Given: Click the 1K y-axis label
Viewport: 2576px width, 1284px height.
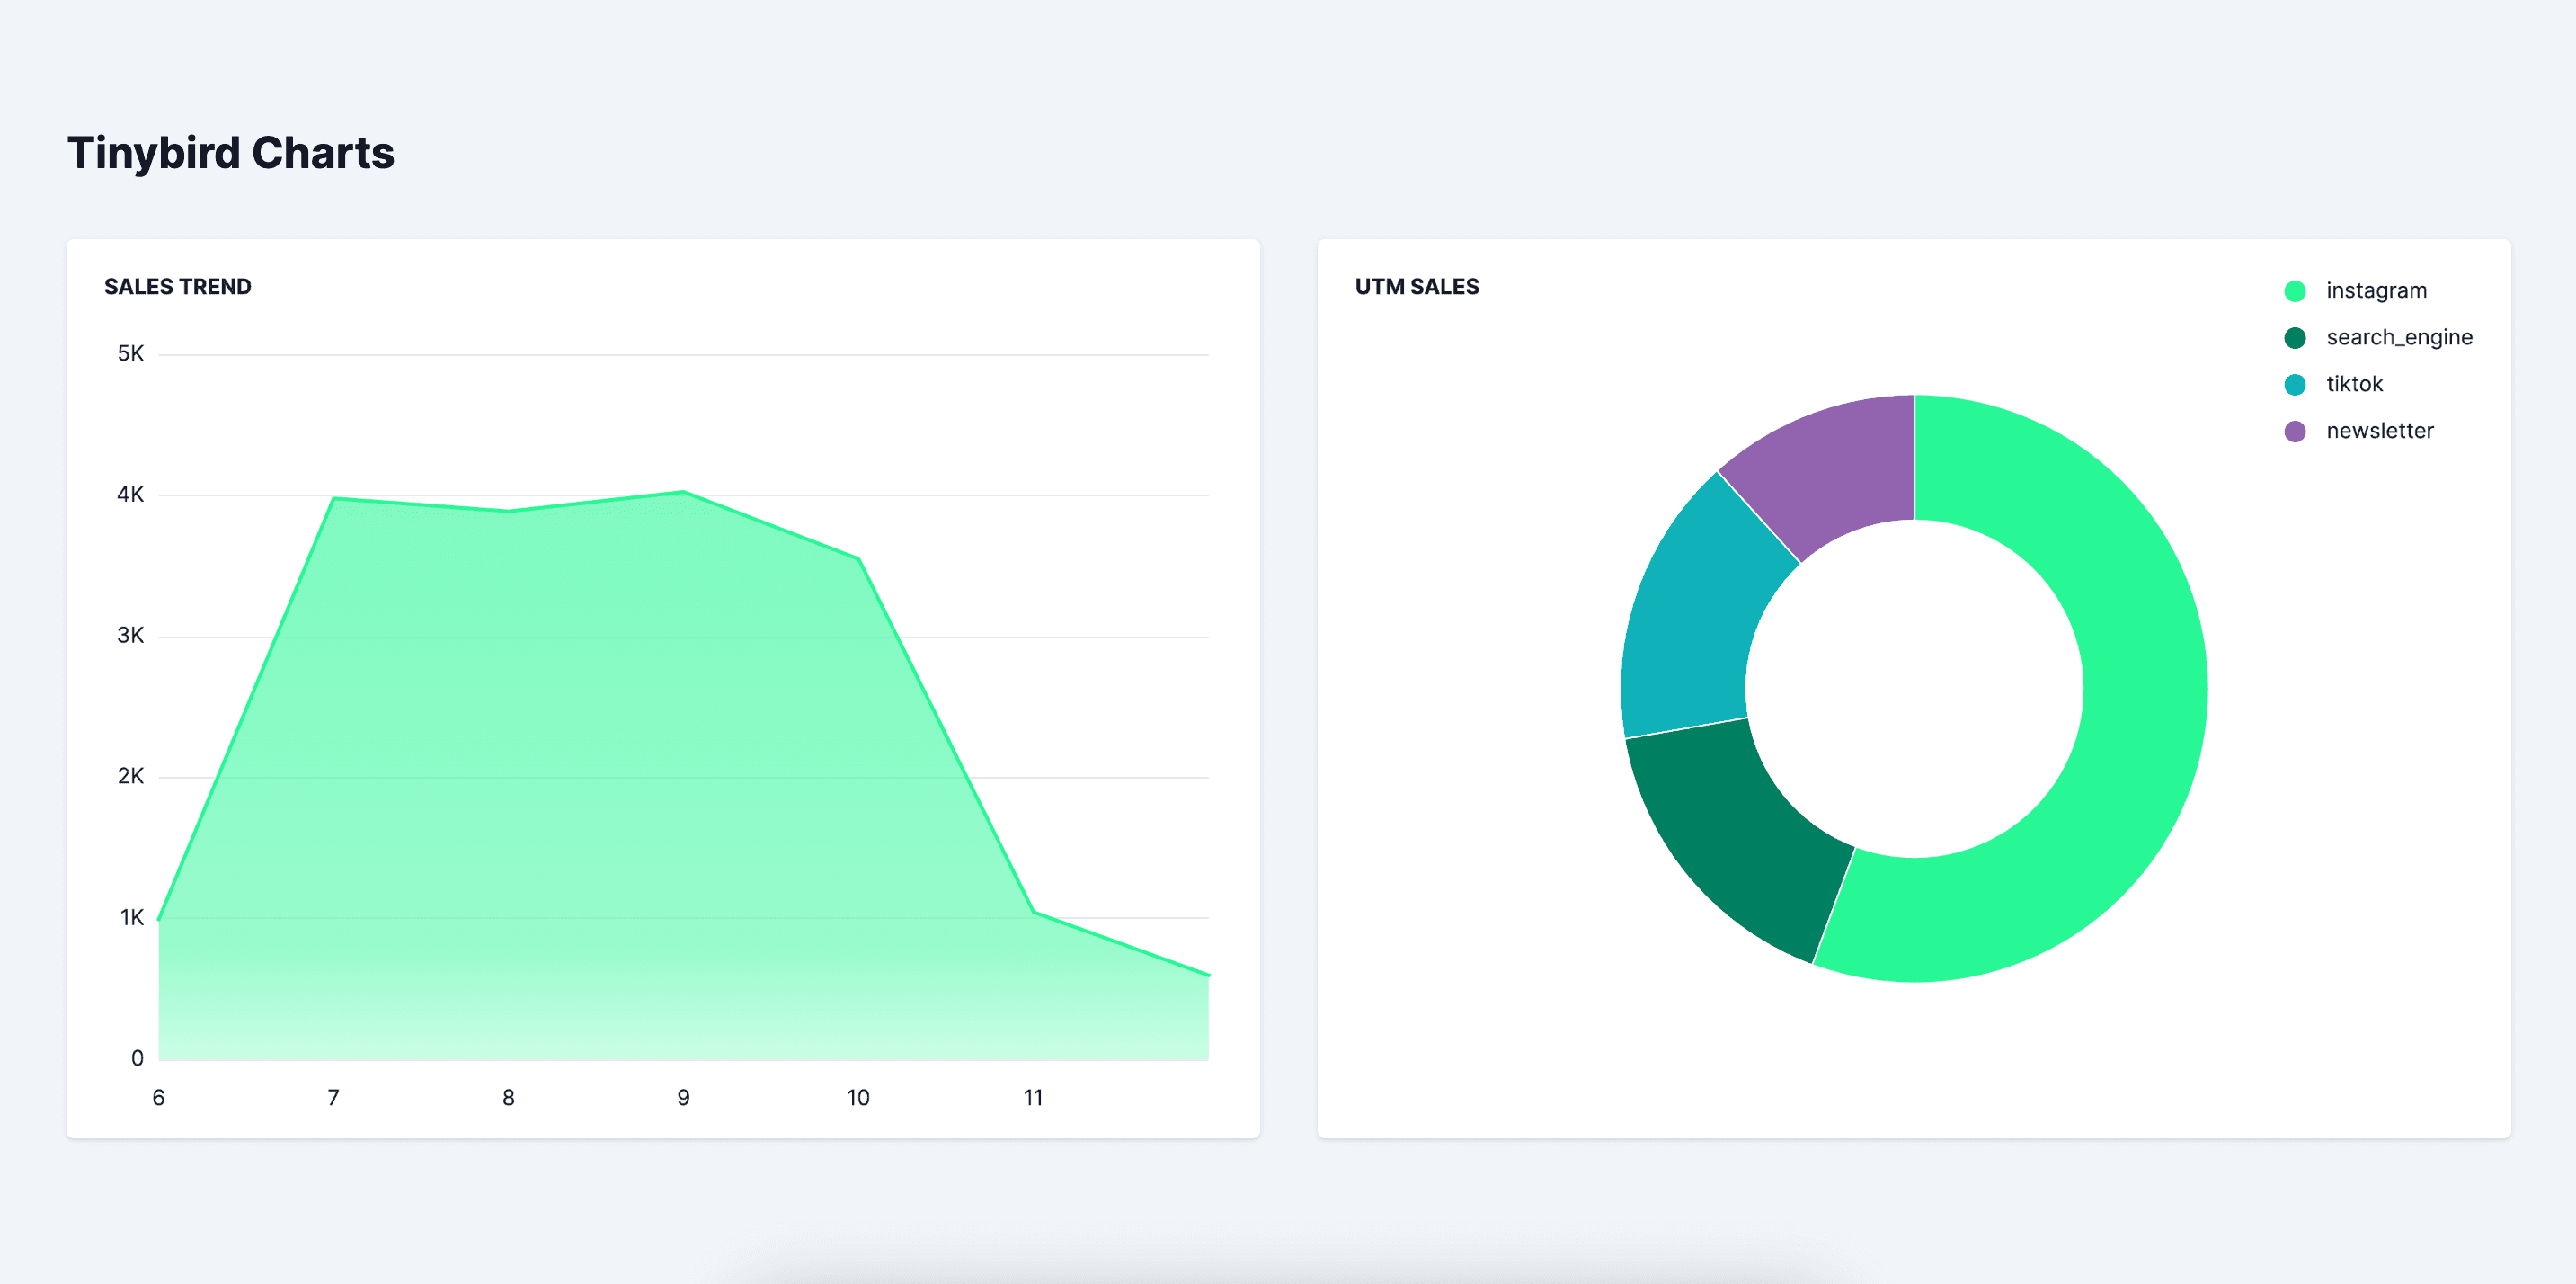Looking at the screenshot, I should coord(132,918).
